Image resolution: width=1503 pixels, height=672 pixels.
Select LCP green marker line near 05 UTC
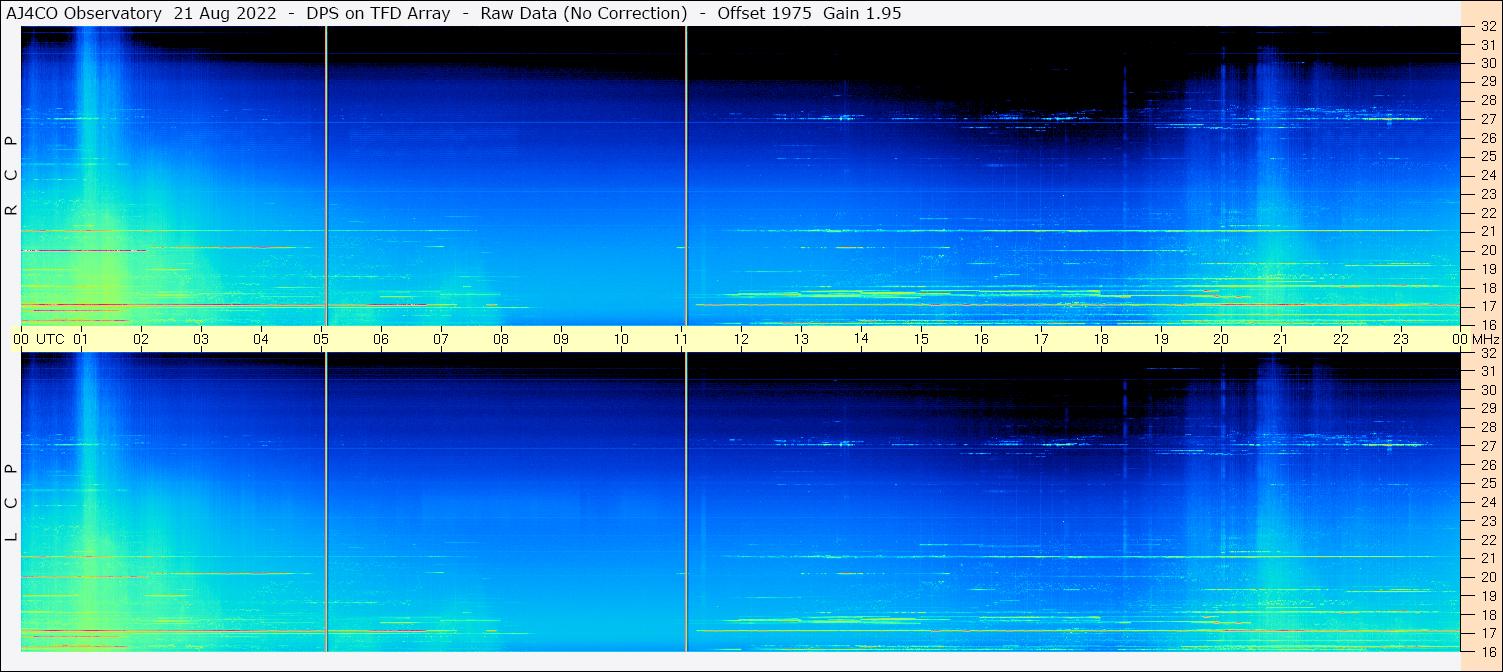[327, 502]
